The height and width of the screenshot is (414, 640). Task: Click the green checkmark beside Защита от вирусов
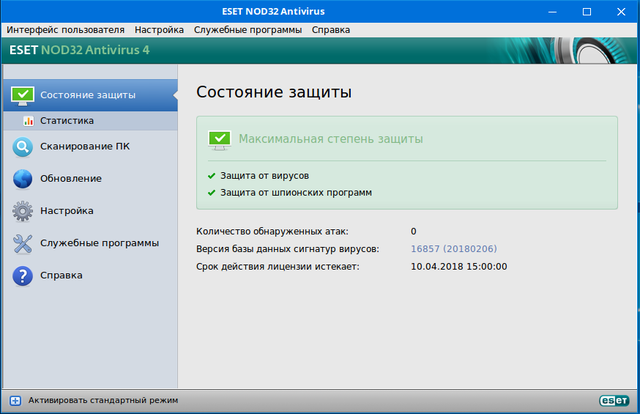pos(211,176)
